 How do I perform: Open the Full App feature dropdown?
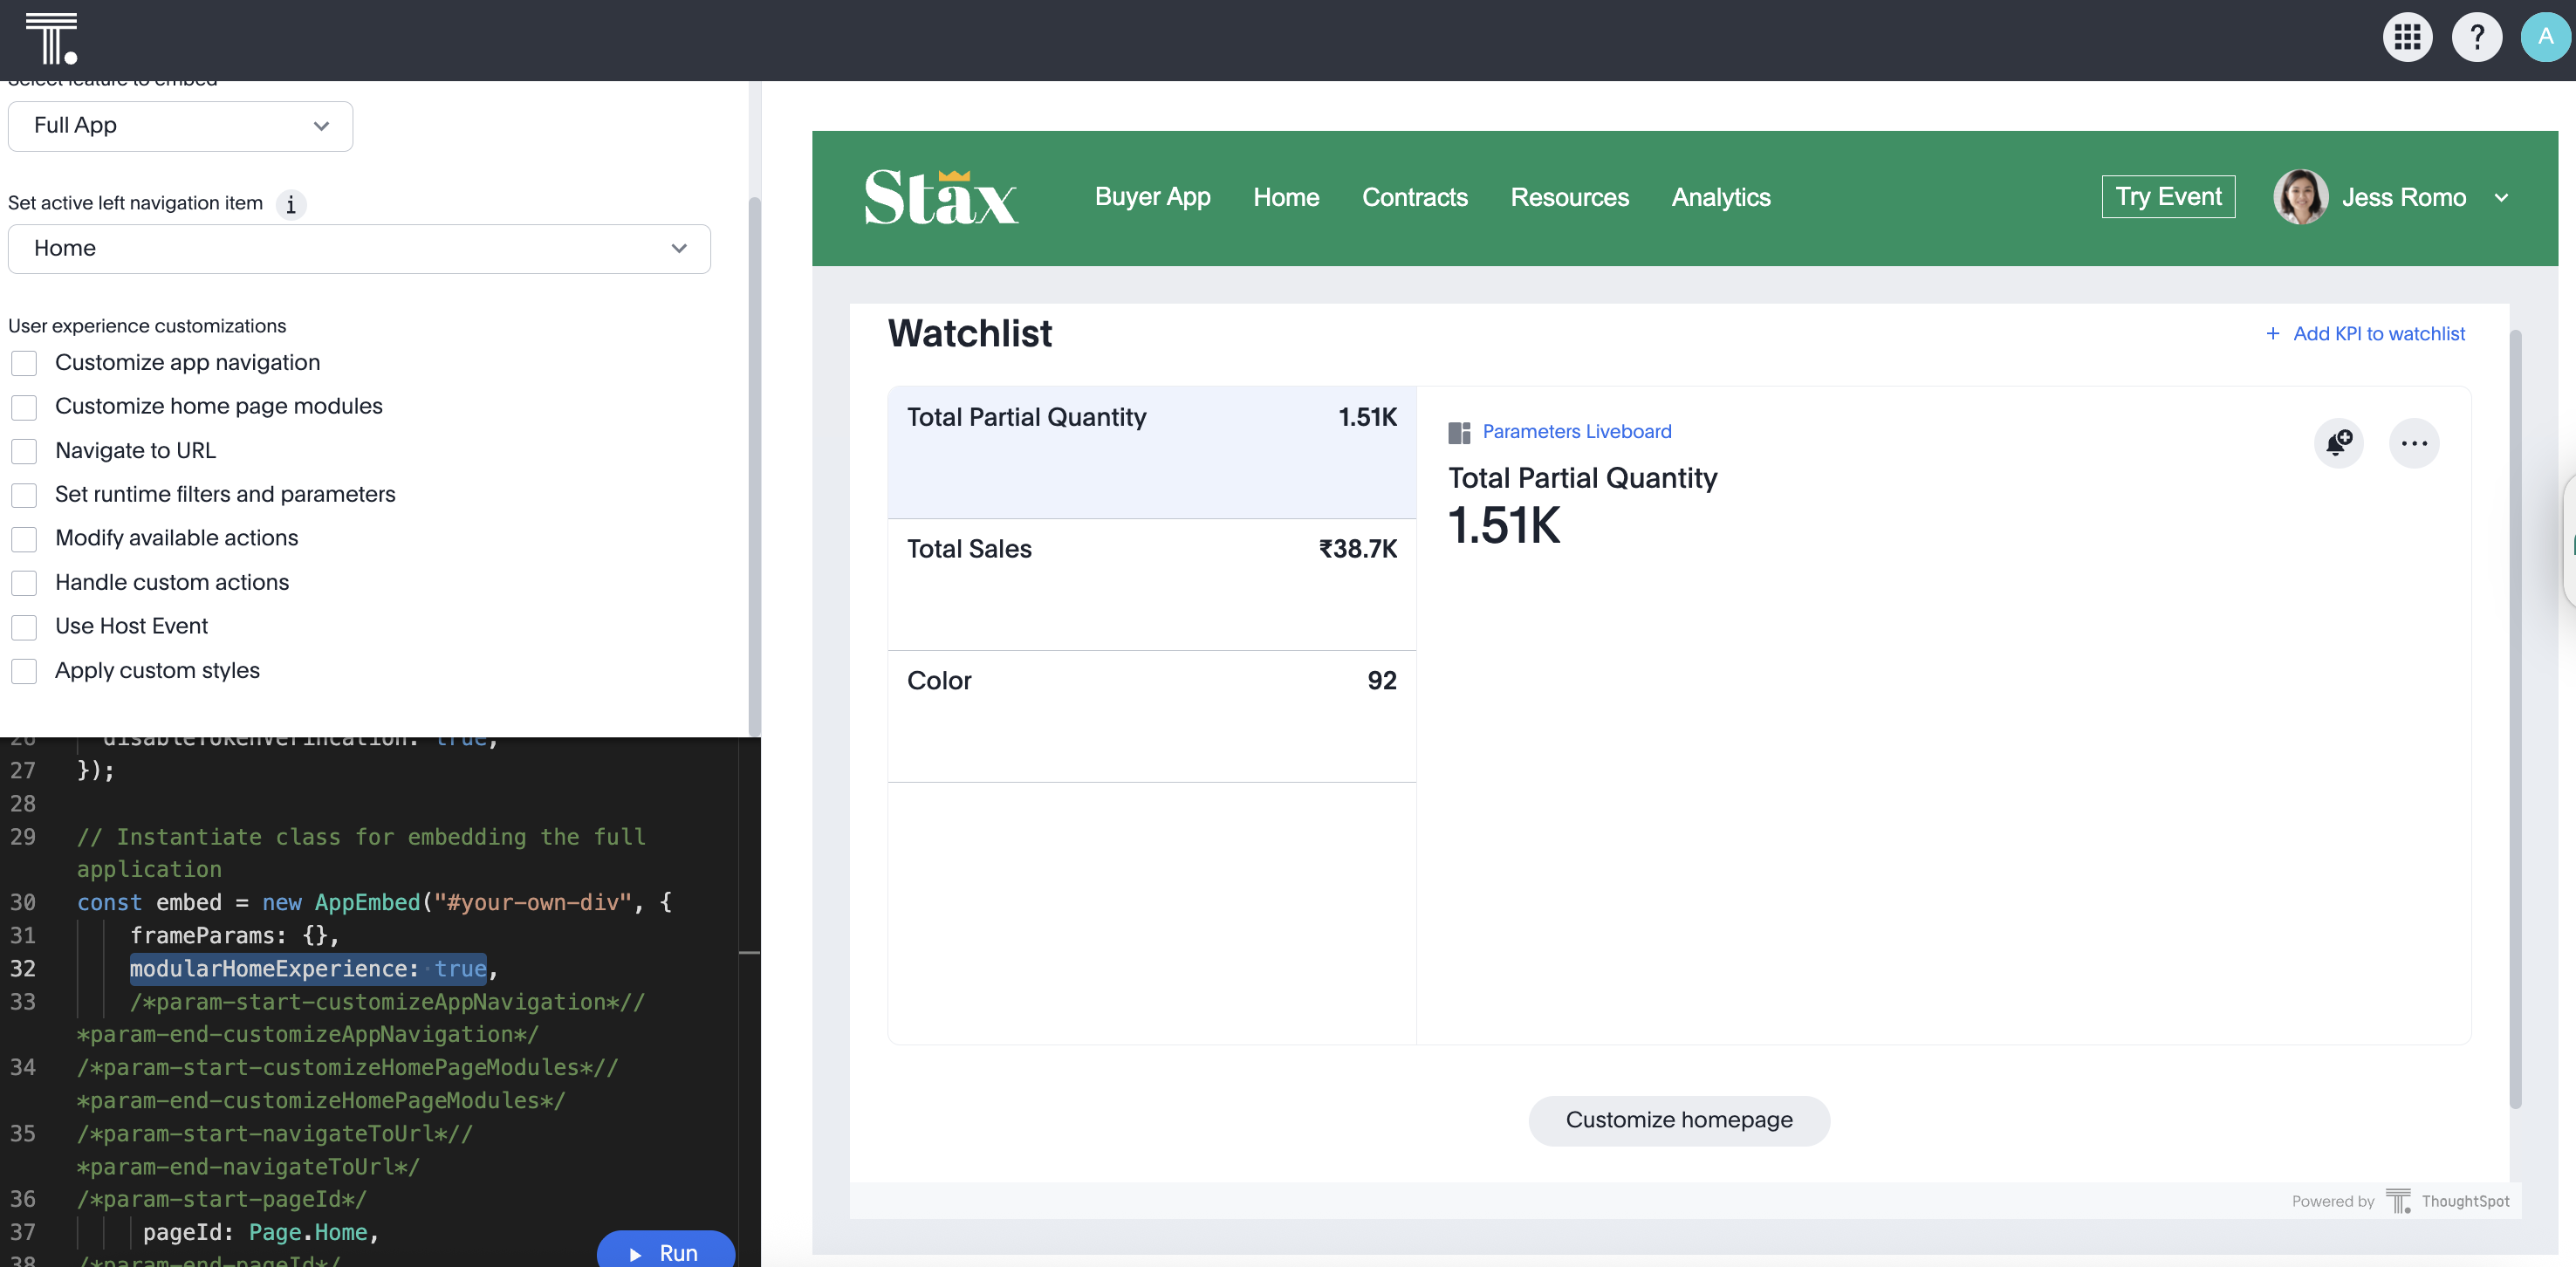pos(180,126)
